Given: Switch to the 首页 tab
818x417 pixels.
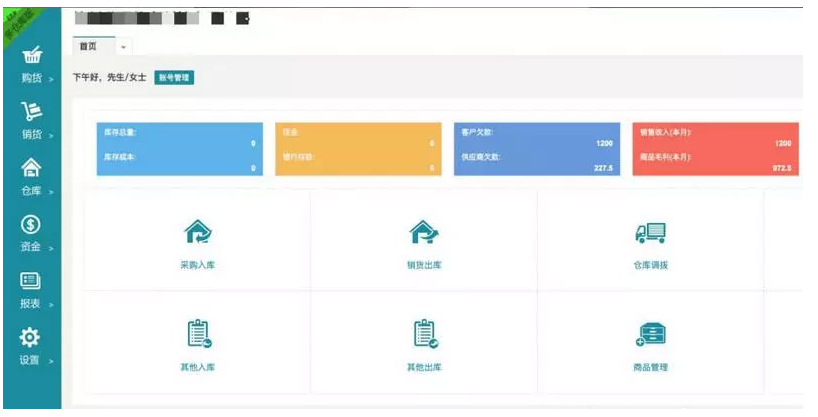Looking at the screenshot, I should pos(89,46).
